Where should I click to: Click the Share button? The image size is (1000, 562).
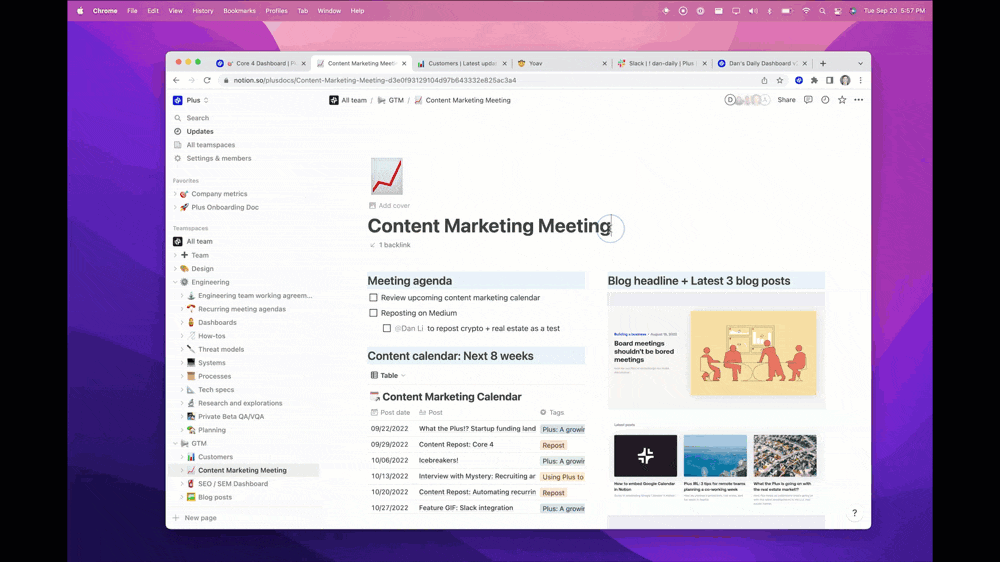point(786,100)
